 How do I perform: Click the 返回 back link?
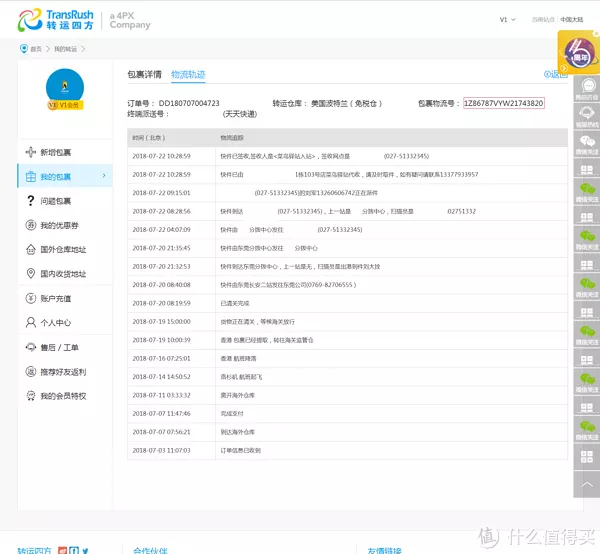(x=556, y=74)
